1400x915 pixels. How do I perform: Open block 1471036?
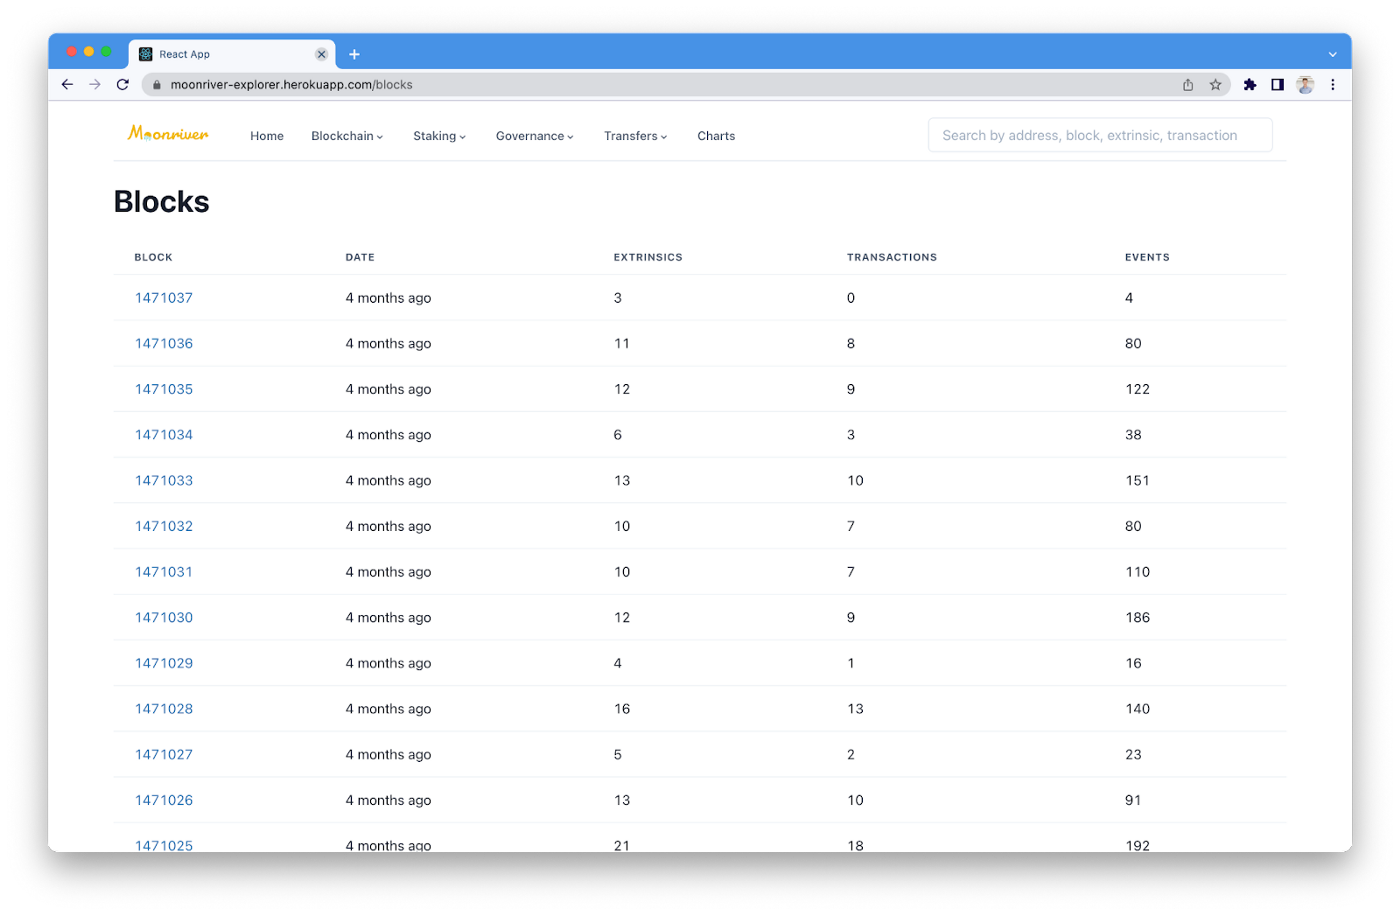[x=164, y=344]
